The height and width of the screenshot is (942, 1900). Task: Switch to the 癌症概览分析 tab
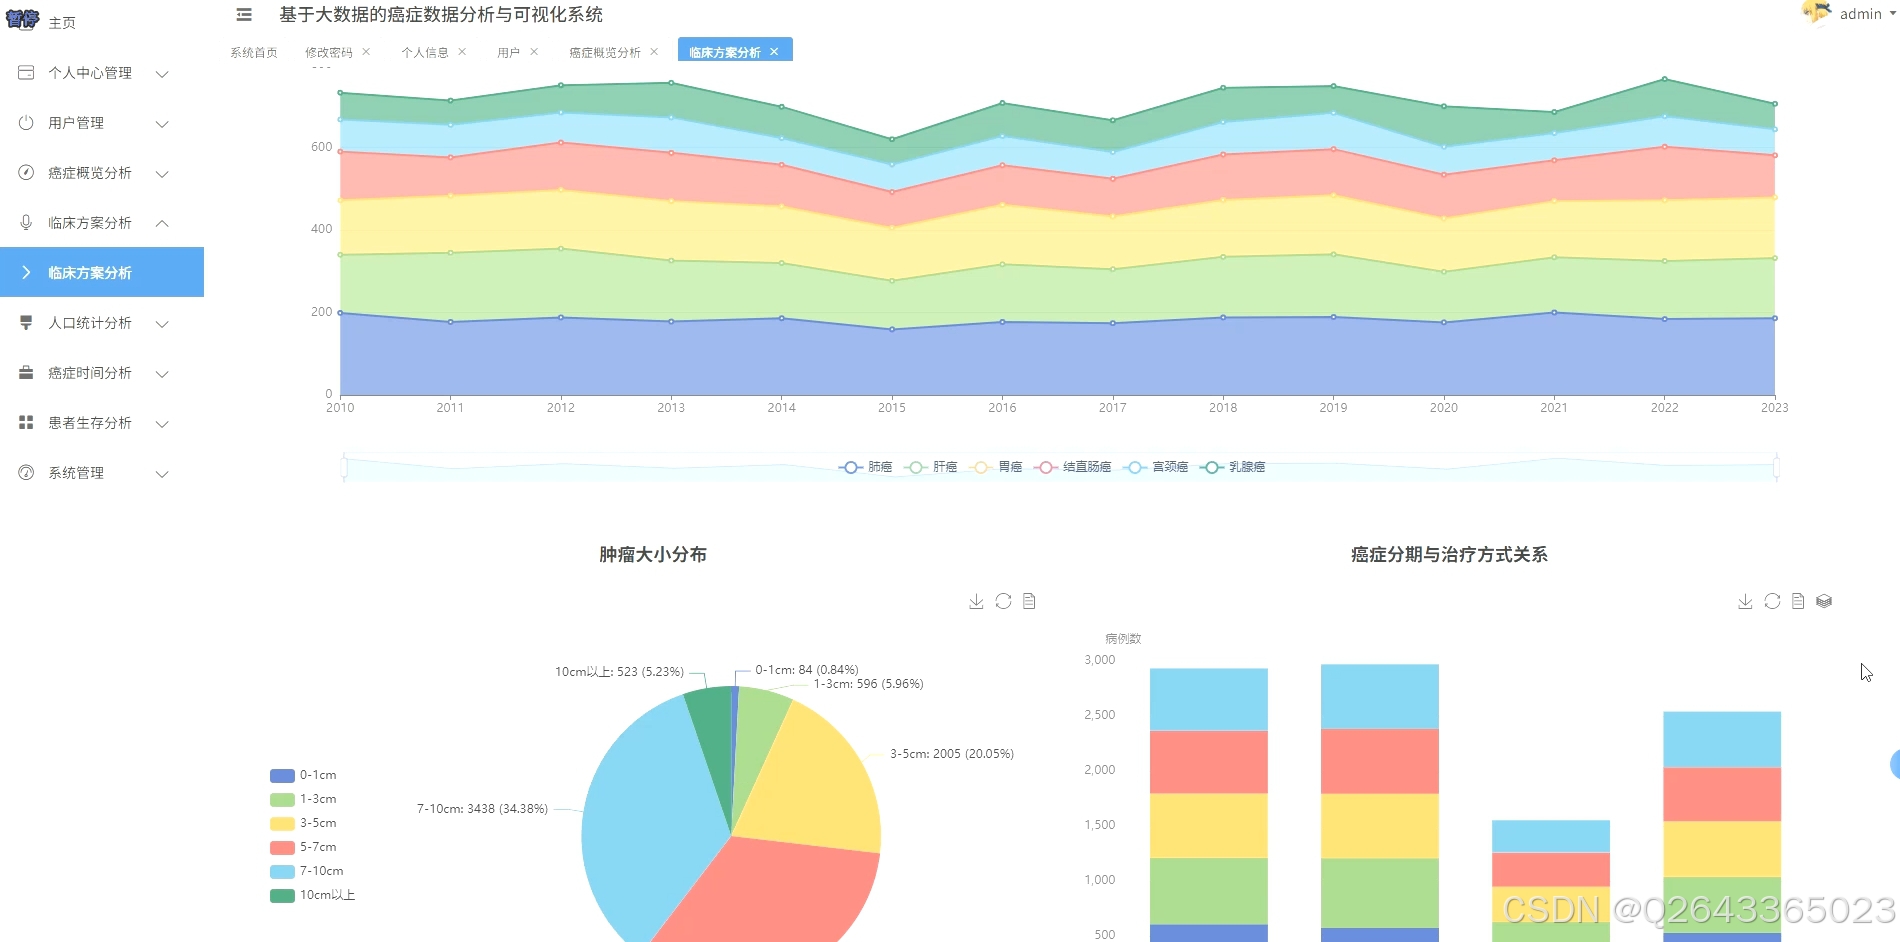tap(605, 52)
